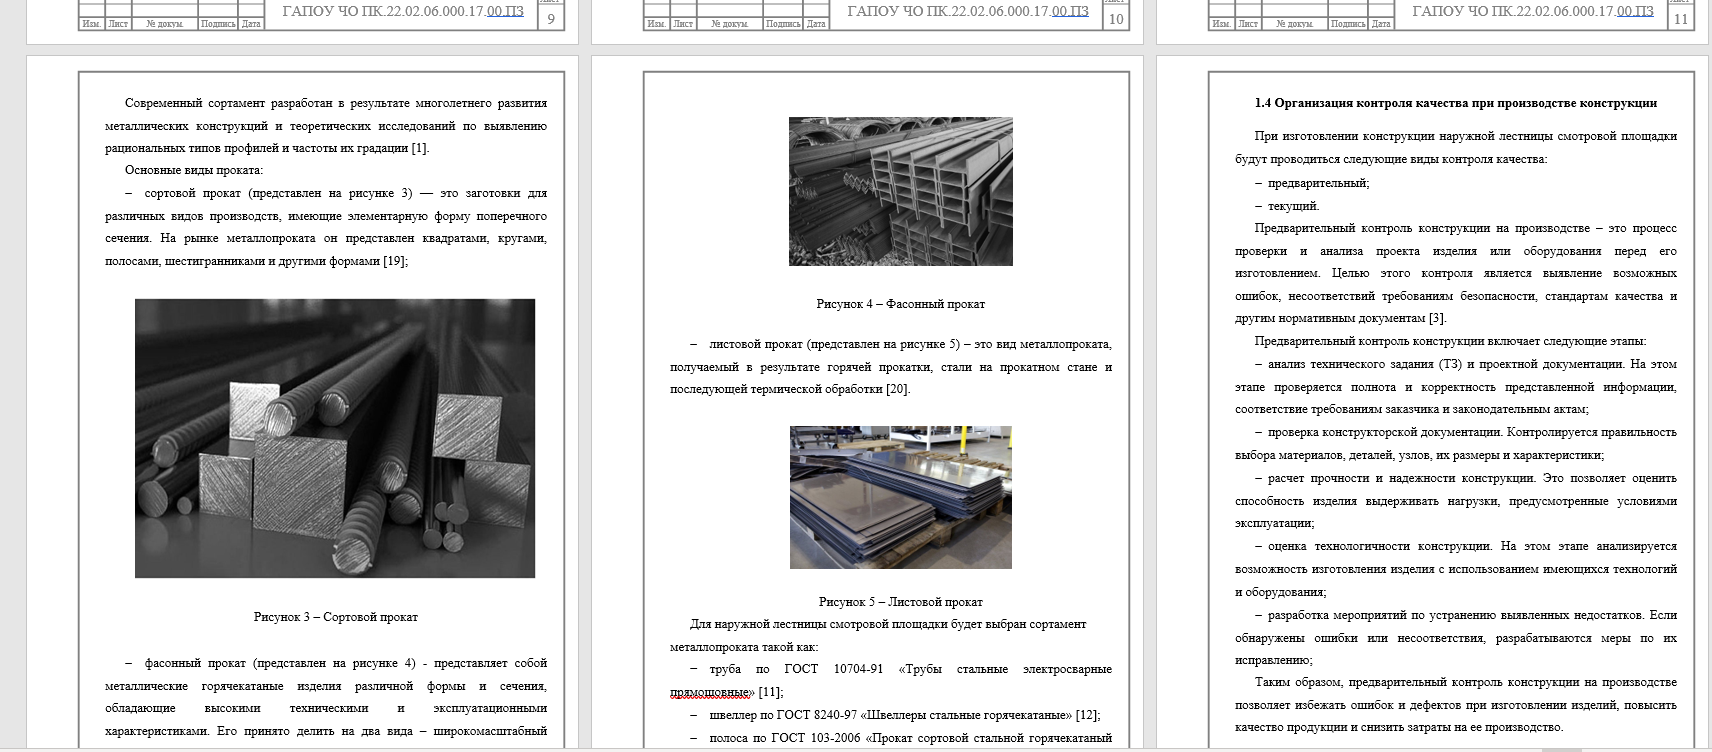Screen dimensions: 1712x752
Task: Click heading '1.4 Организация контроля качества'
Action: pyautogui.click(x=1455, y=103)
